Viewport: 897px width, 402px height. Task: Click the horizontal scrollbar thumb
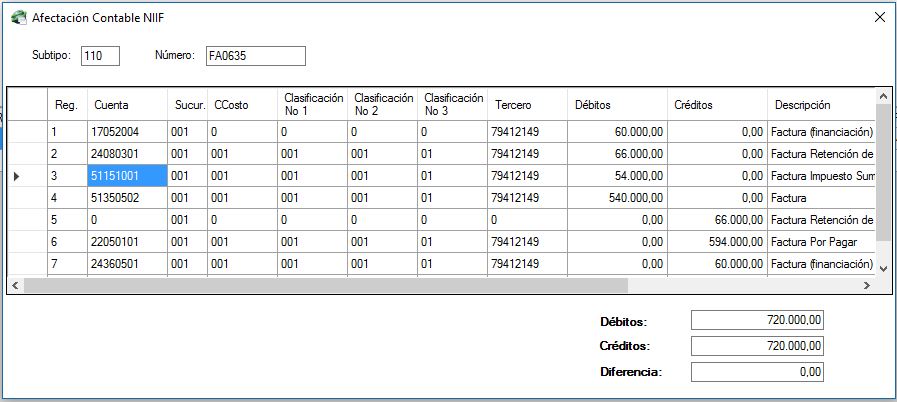[x=326, y=285]
